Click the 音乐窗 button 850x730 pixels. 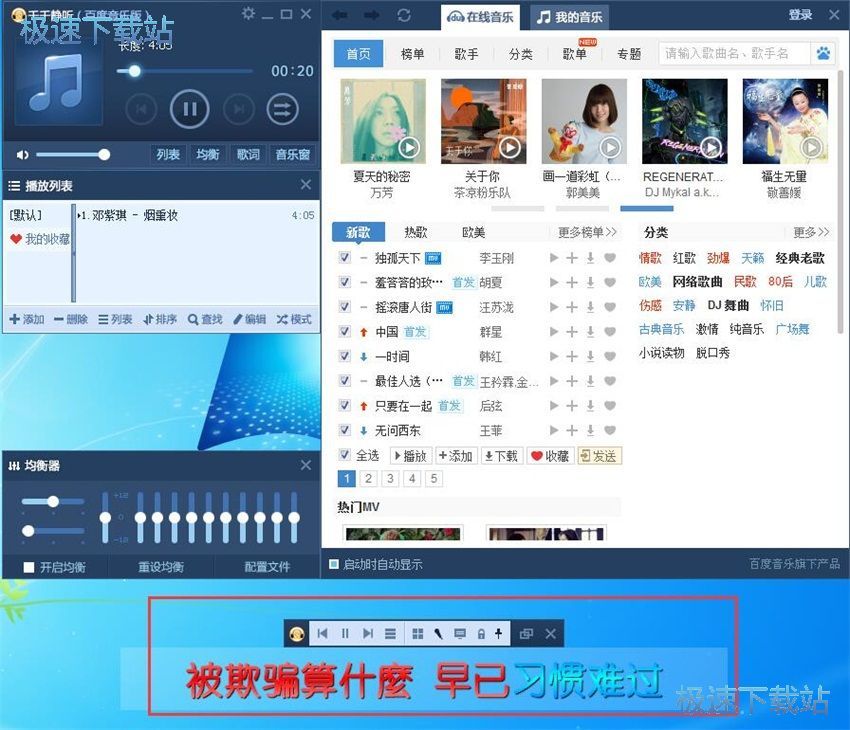coord(293,154)
